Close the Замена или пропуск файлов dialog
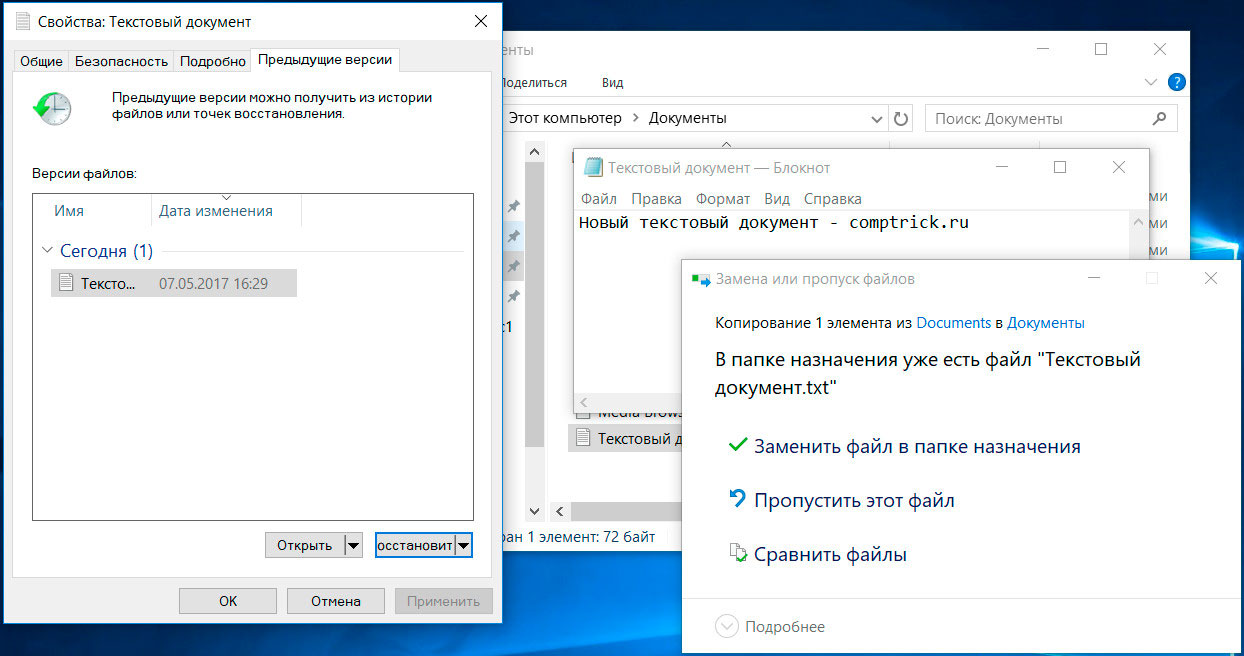 coord(1211,279)
